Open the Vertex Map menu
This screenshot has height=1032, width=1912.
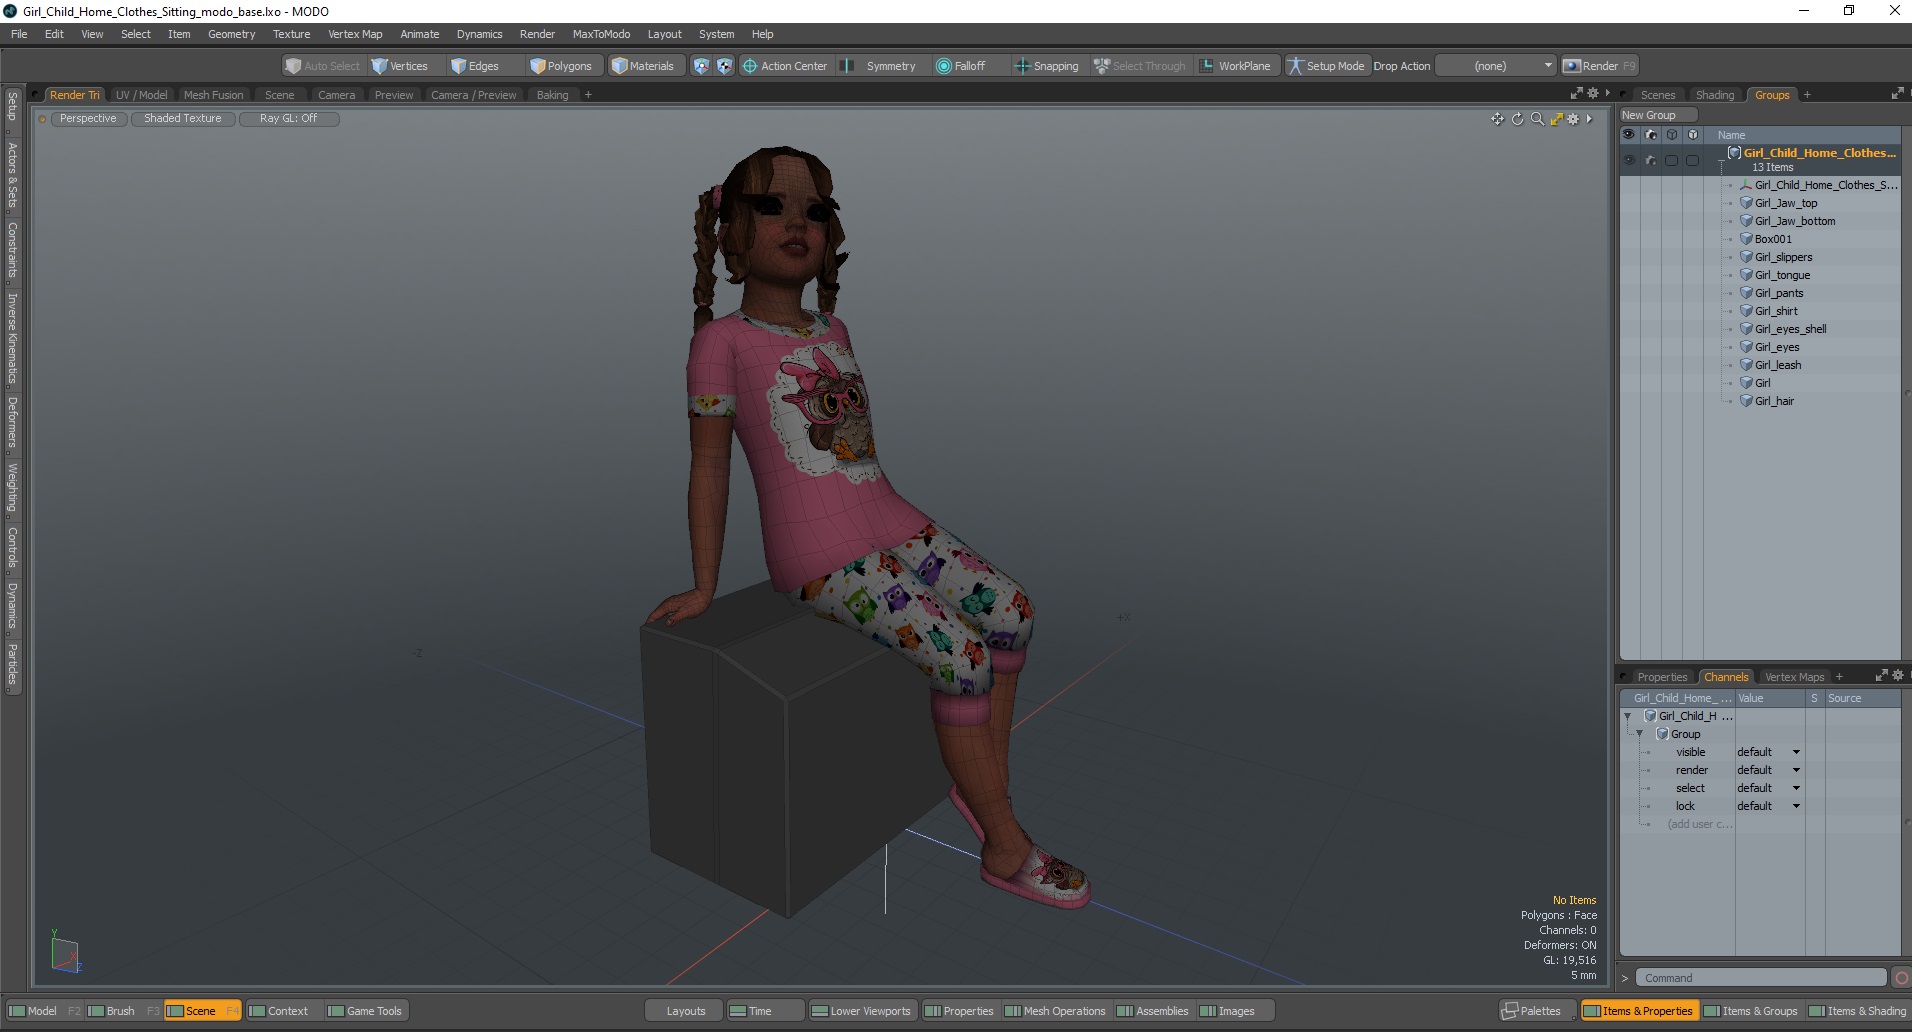pos(355,34)
